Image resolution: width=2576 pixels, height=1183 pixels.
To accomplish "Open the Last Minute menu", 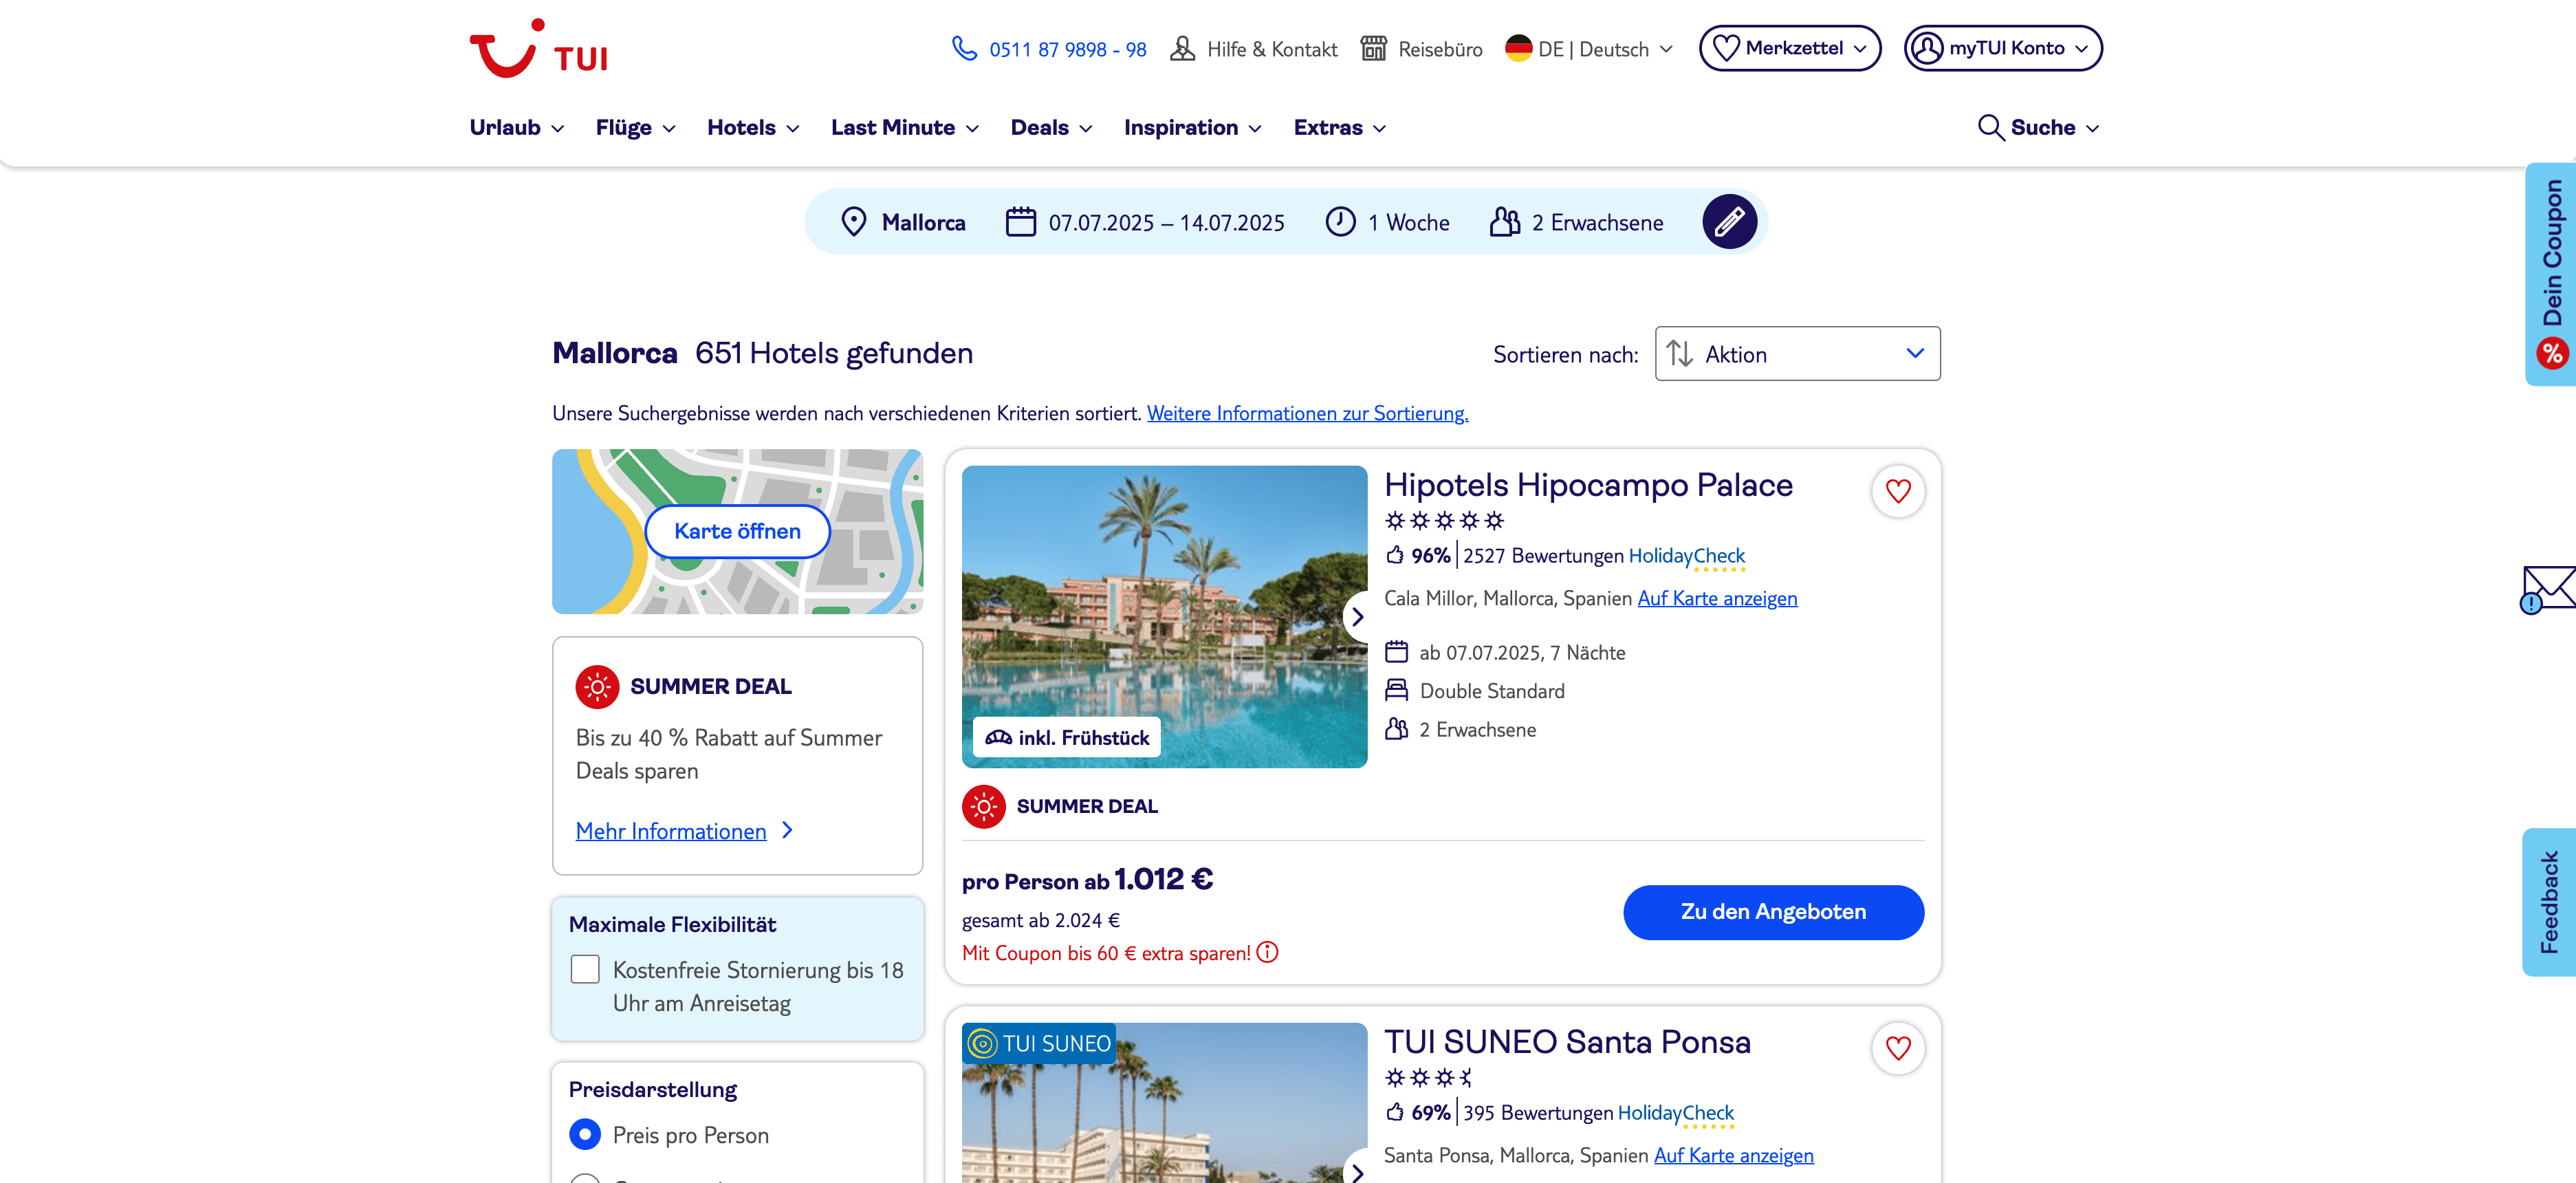I will click(903, 128).
